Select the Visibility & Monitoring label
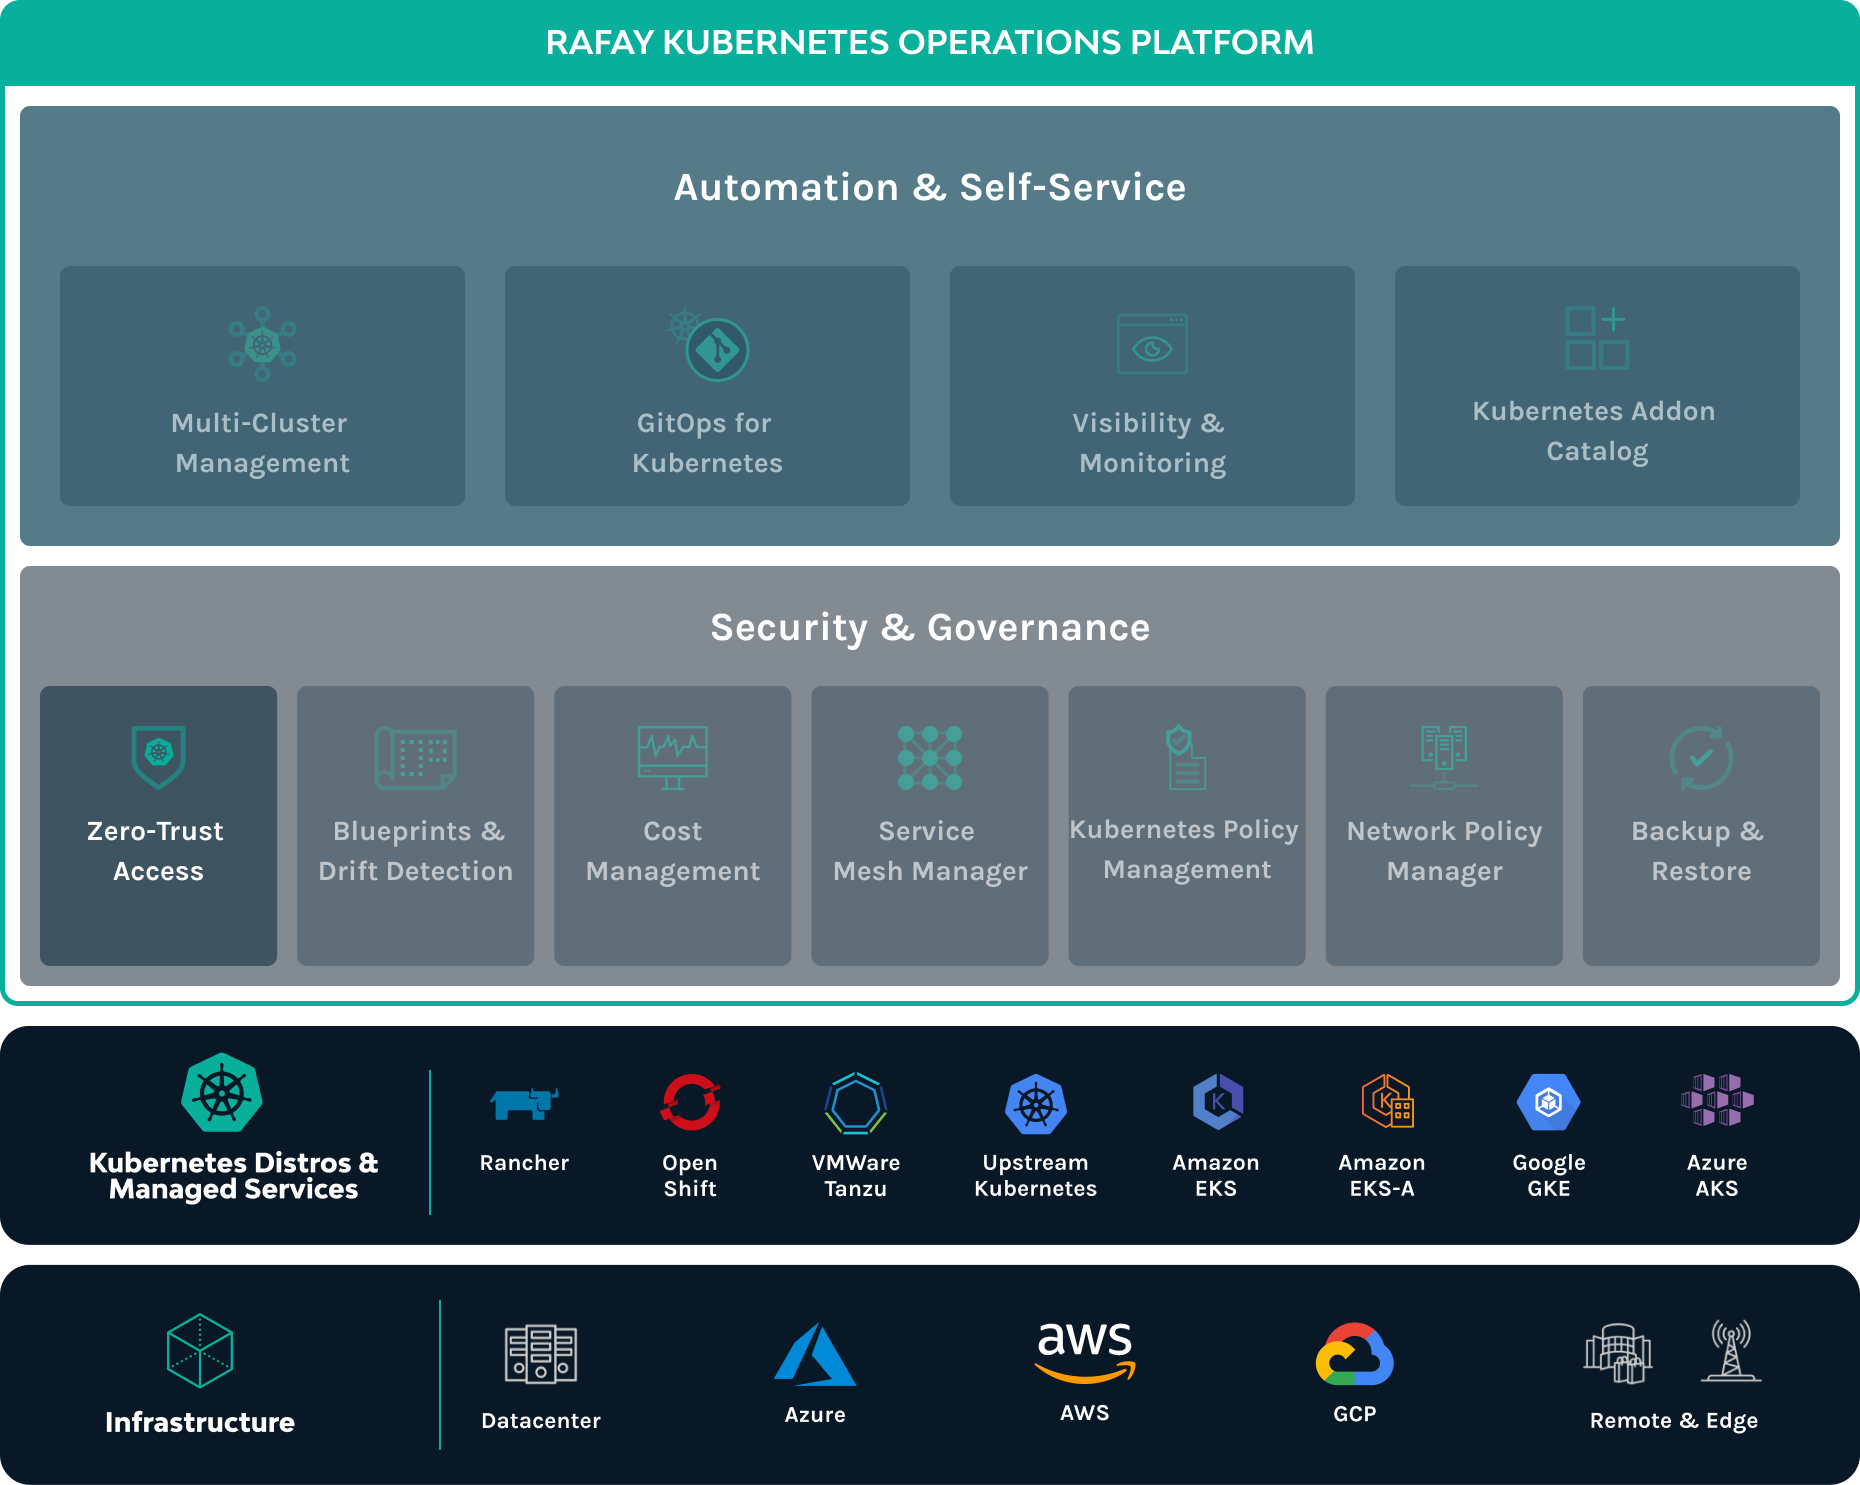Image resolution: width=1860 pixels, height=1485 pixels. [1152, 443]
